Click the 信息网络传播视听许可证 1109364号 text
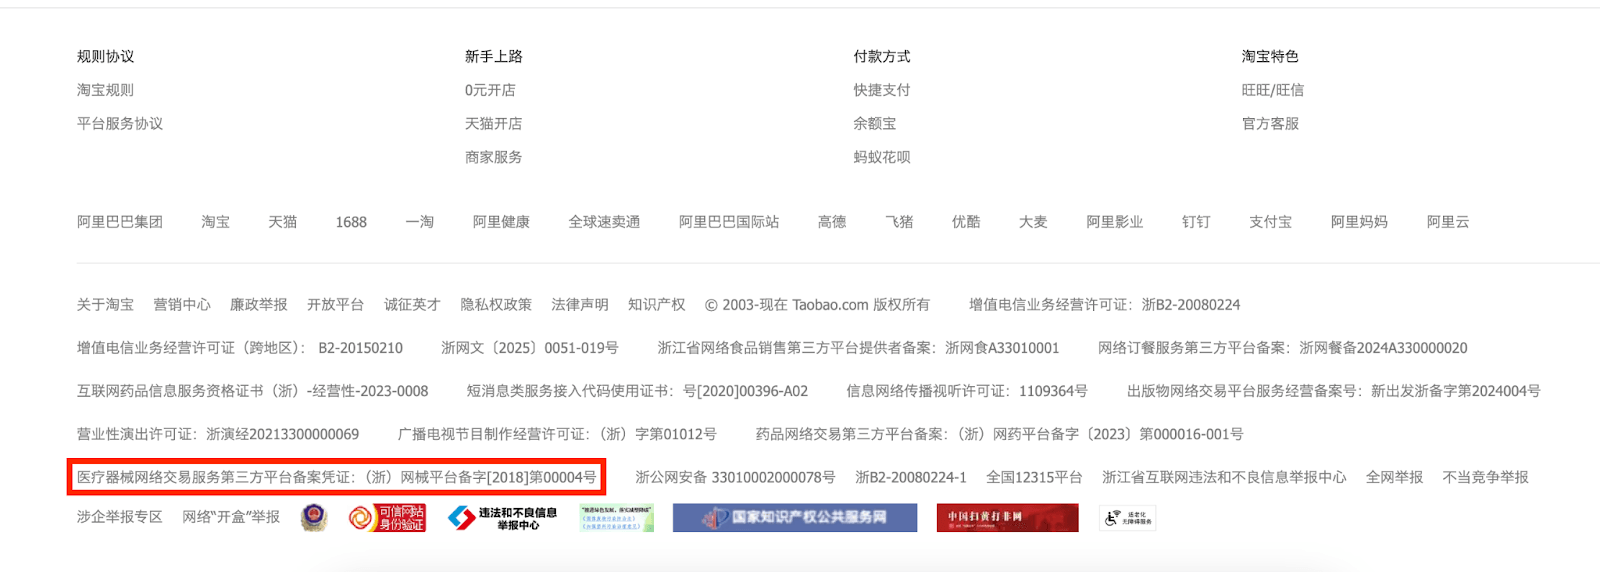This screenshot has width=1600, height=572. click(967, 391)
